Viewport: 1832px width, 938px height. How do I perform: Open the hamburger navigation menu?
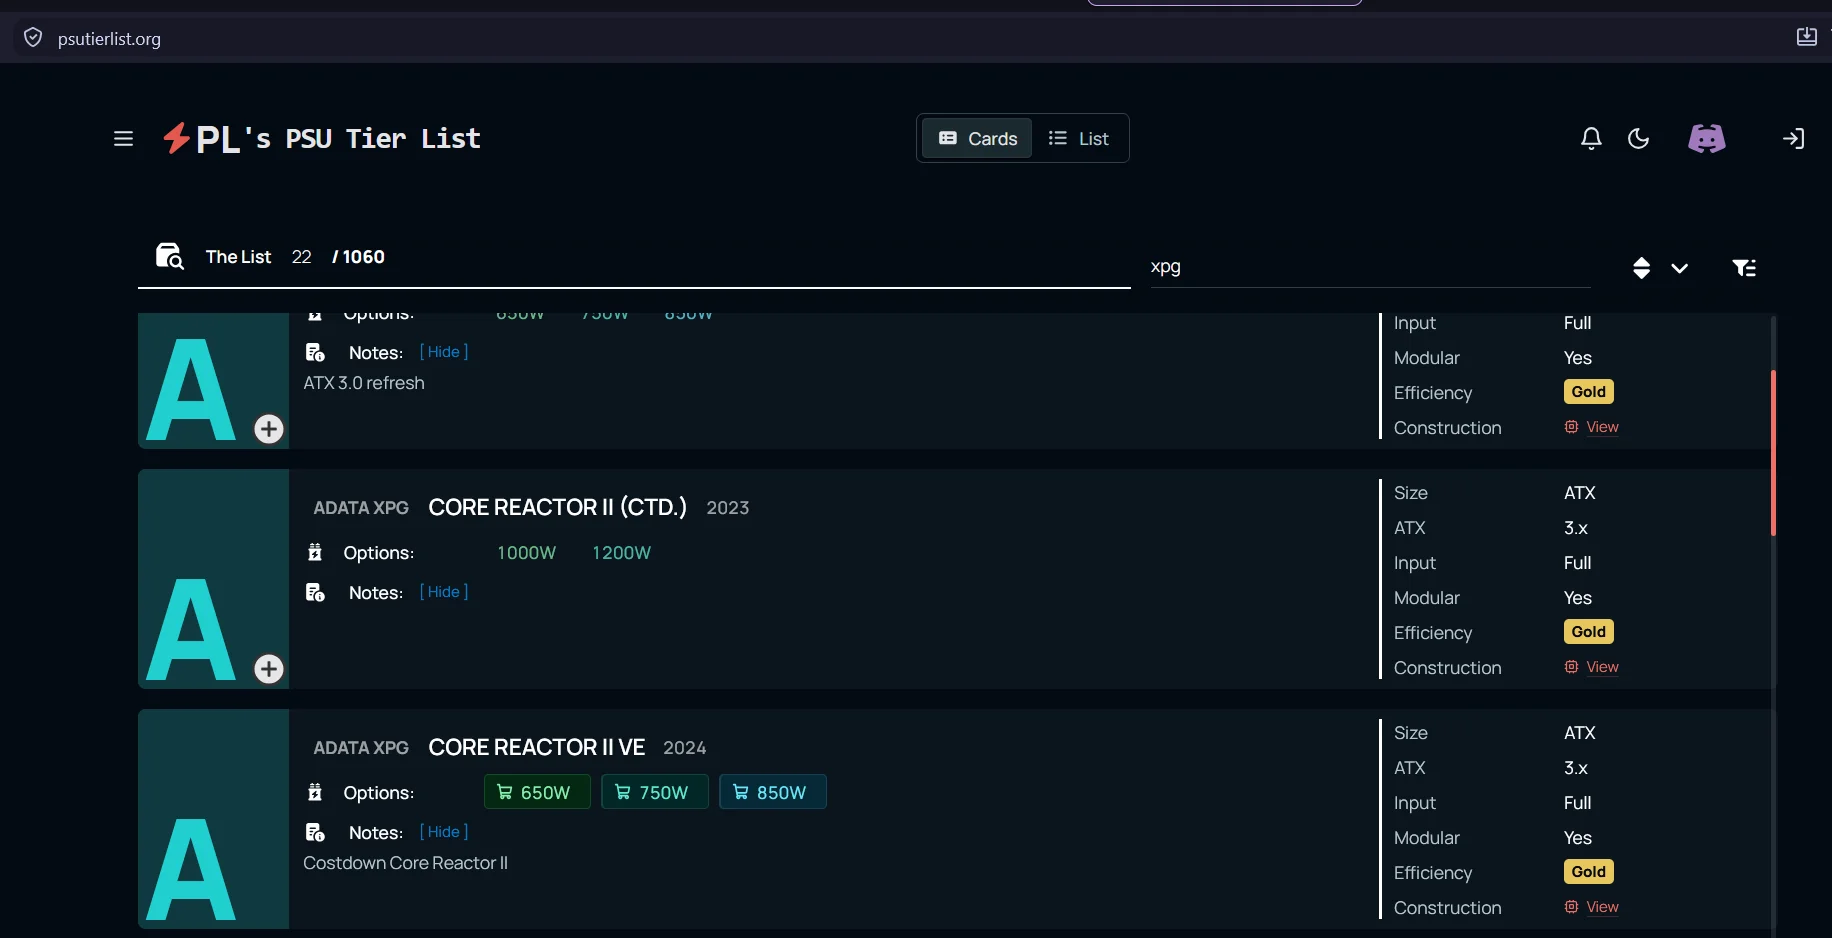(x=124, y=139)
